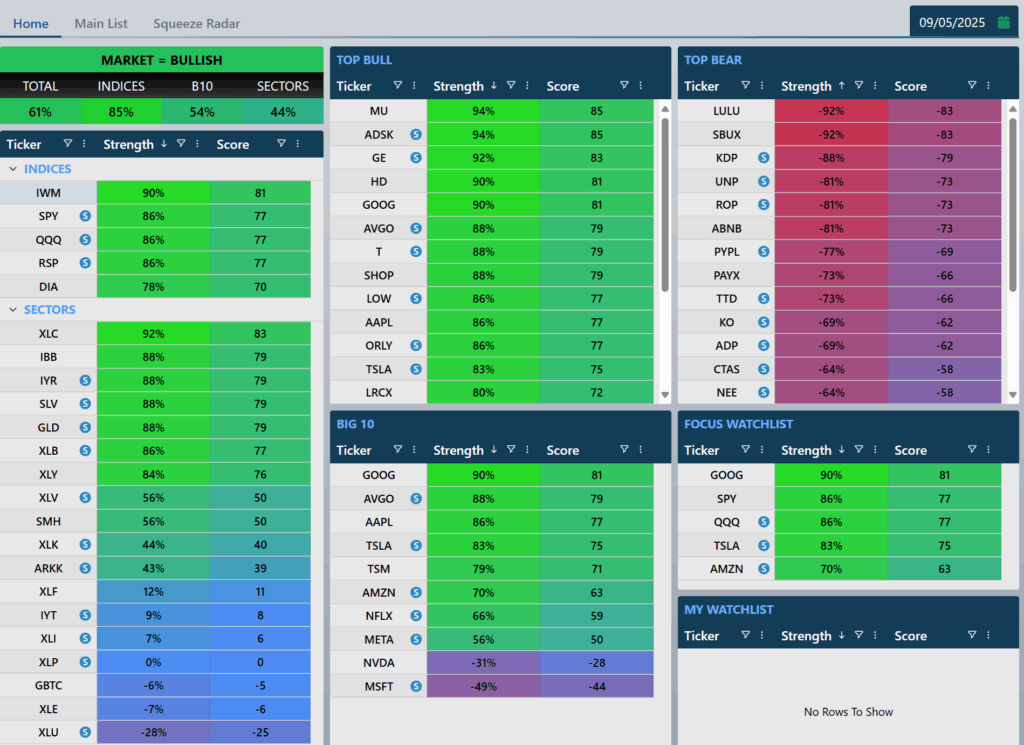
Task: Sort Top Bull by Strength column
Action: pos(458,86)
